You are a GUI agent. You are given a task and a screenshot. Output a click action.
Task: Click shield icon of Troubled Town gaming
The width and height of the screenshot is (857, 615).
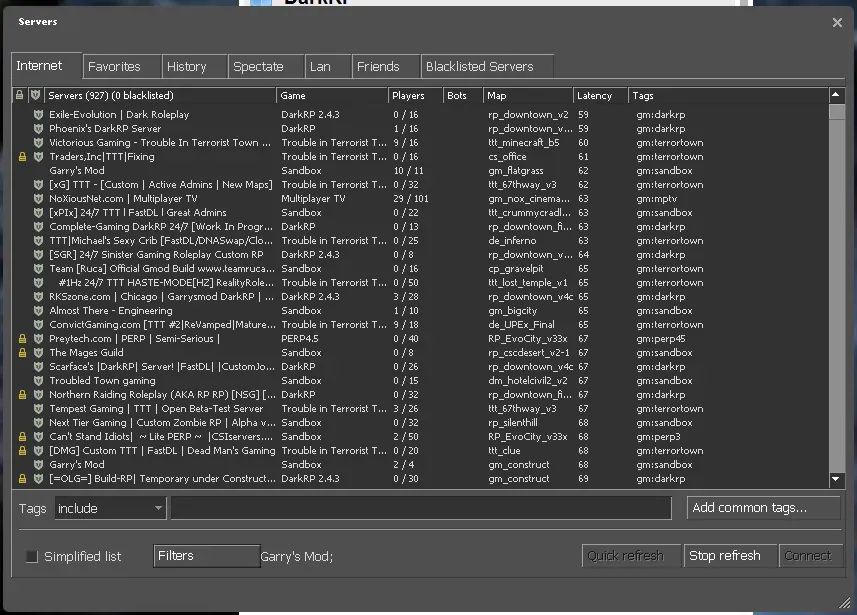coord(38,380)
